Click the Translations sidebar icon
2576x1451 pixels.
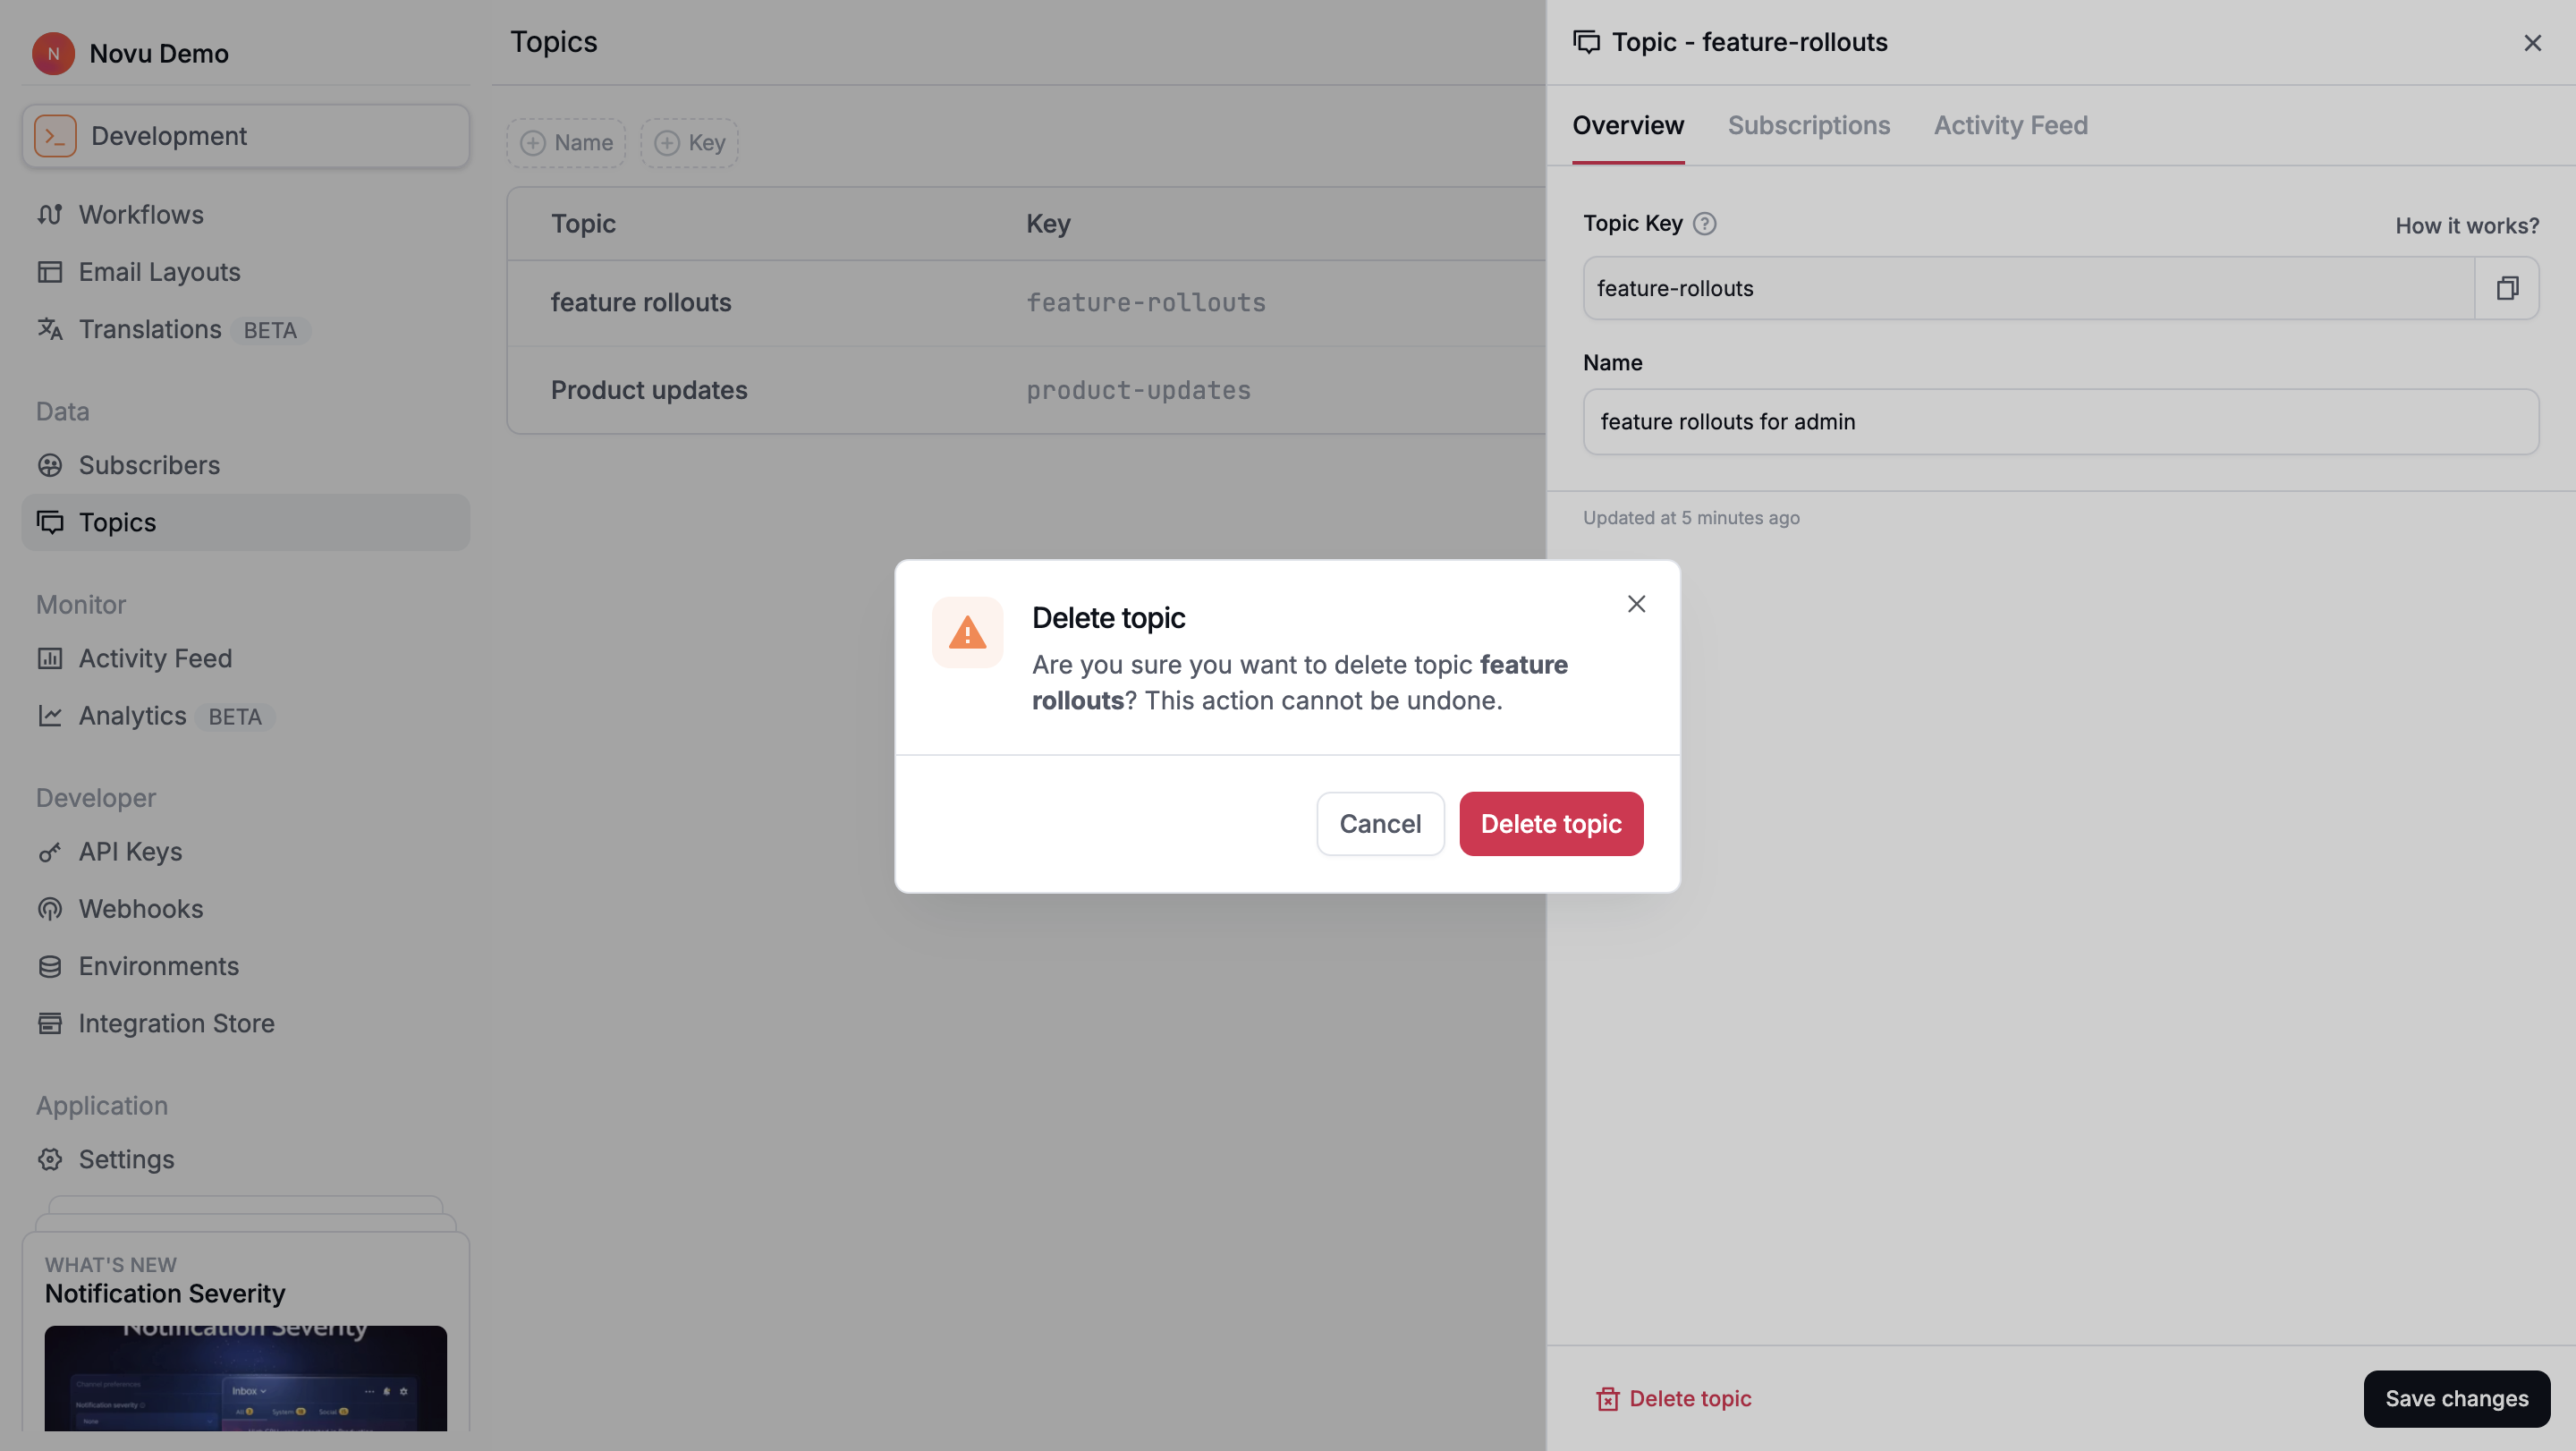point(50,329)
